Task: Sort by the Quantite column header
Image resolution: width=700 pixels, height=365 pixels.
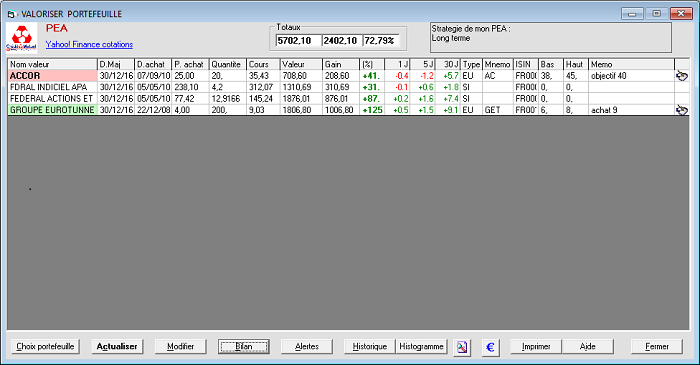Action: (x=228, y=64)
